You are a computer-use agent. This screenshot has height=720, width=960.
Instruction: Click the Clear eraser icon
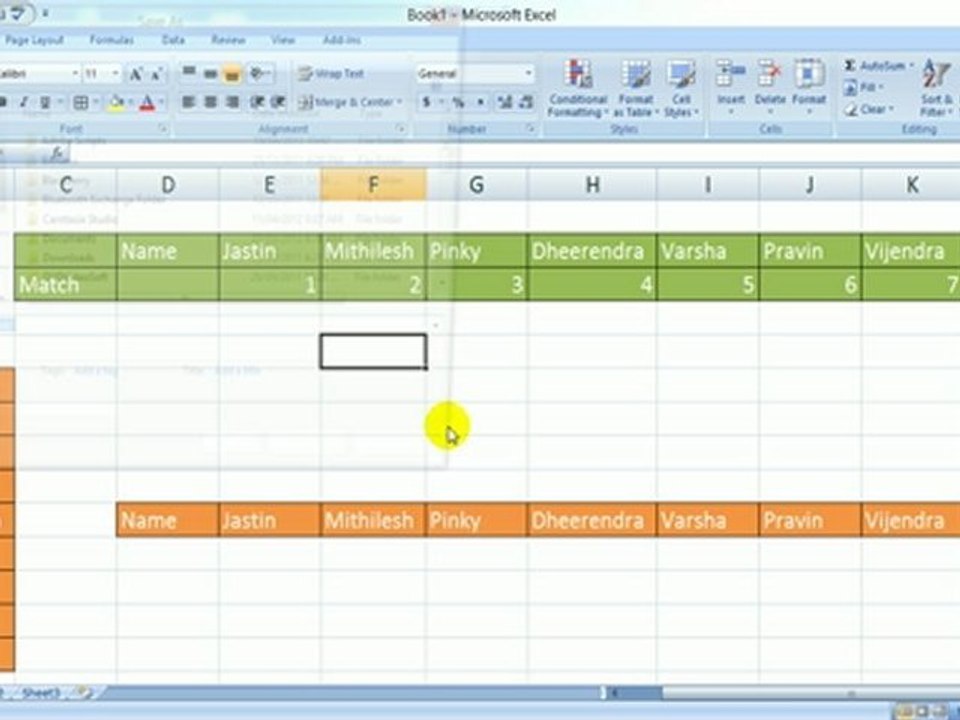(850, 110)
